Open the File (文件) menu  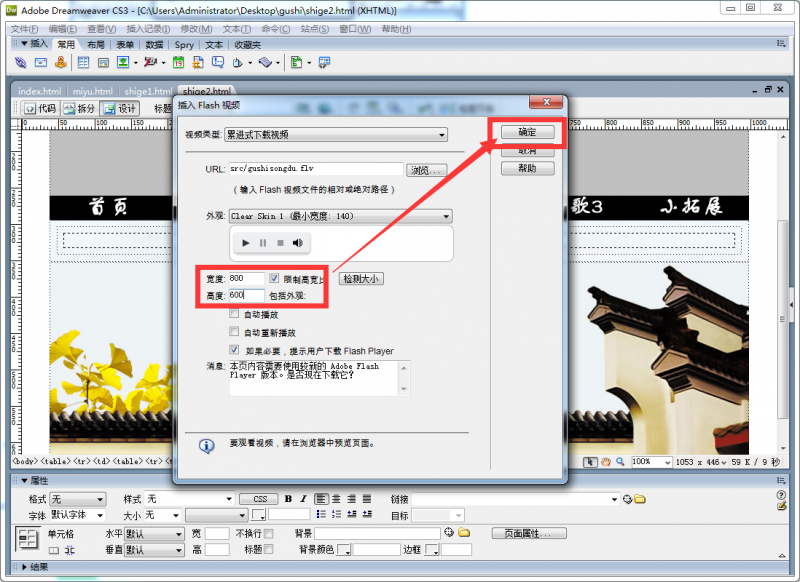(x=24, y=29)
